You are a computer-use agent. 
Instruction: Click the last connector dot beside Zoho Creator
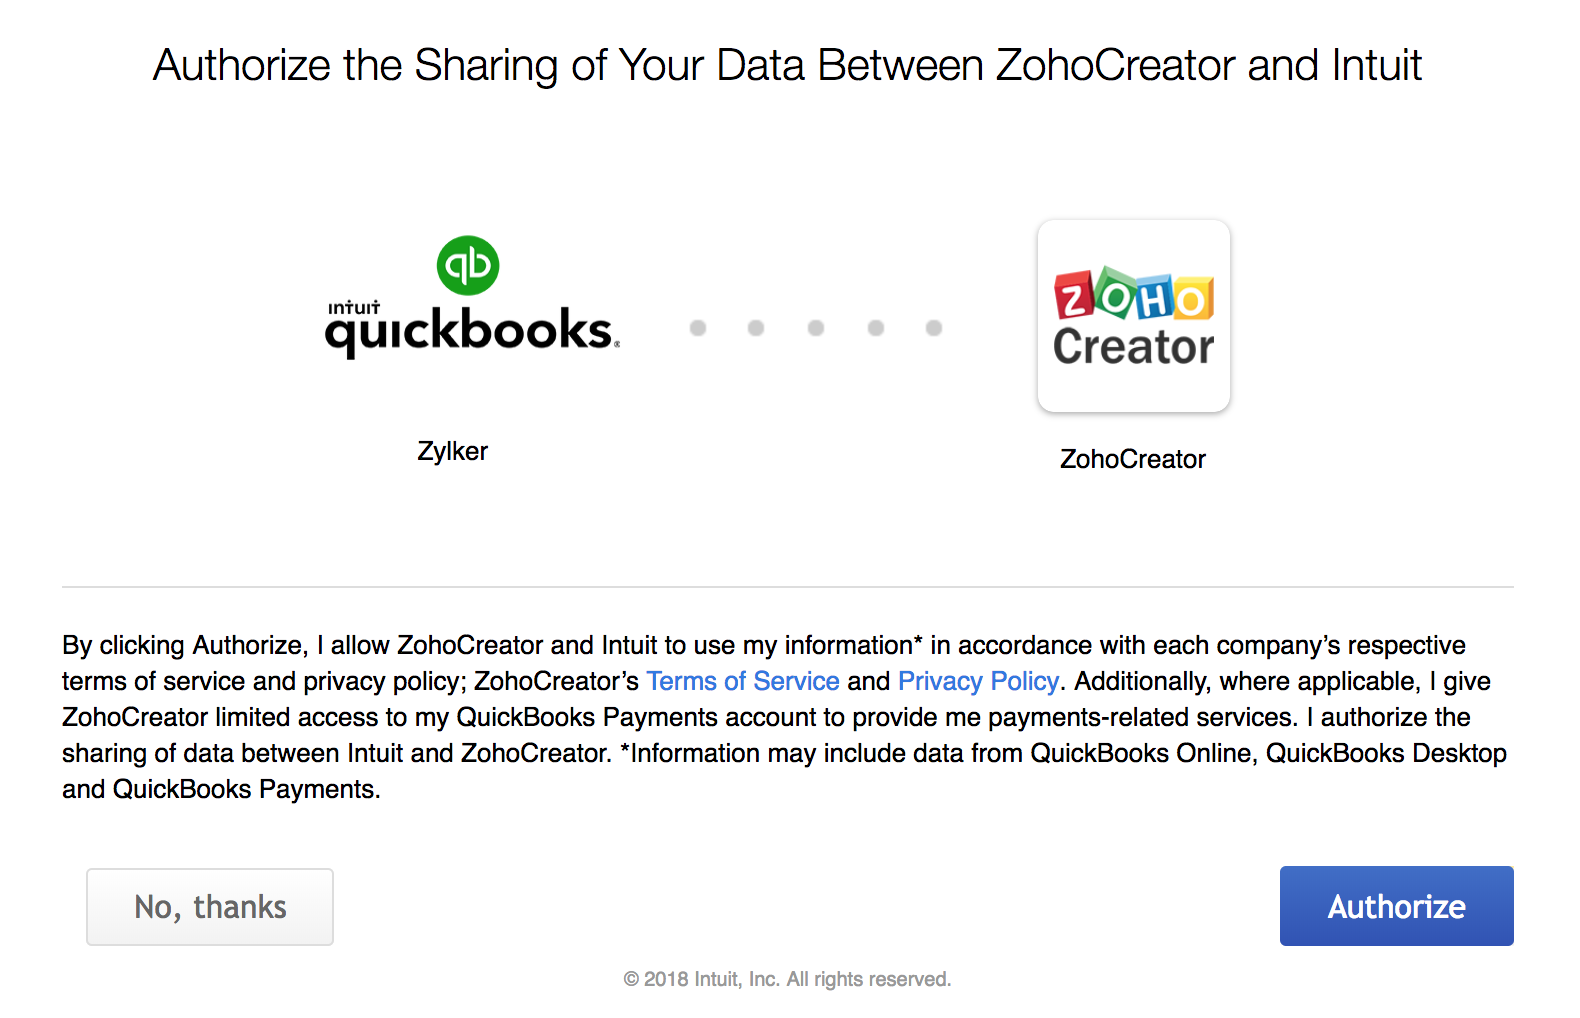(x=934, y=328)
